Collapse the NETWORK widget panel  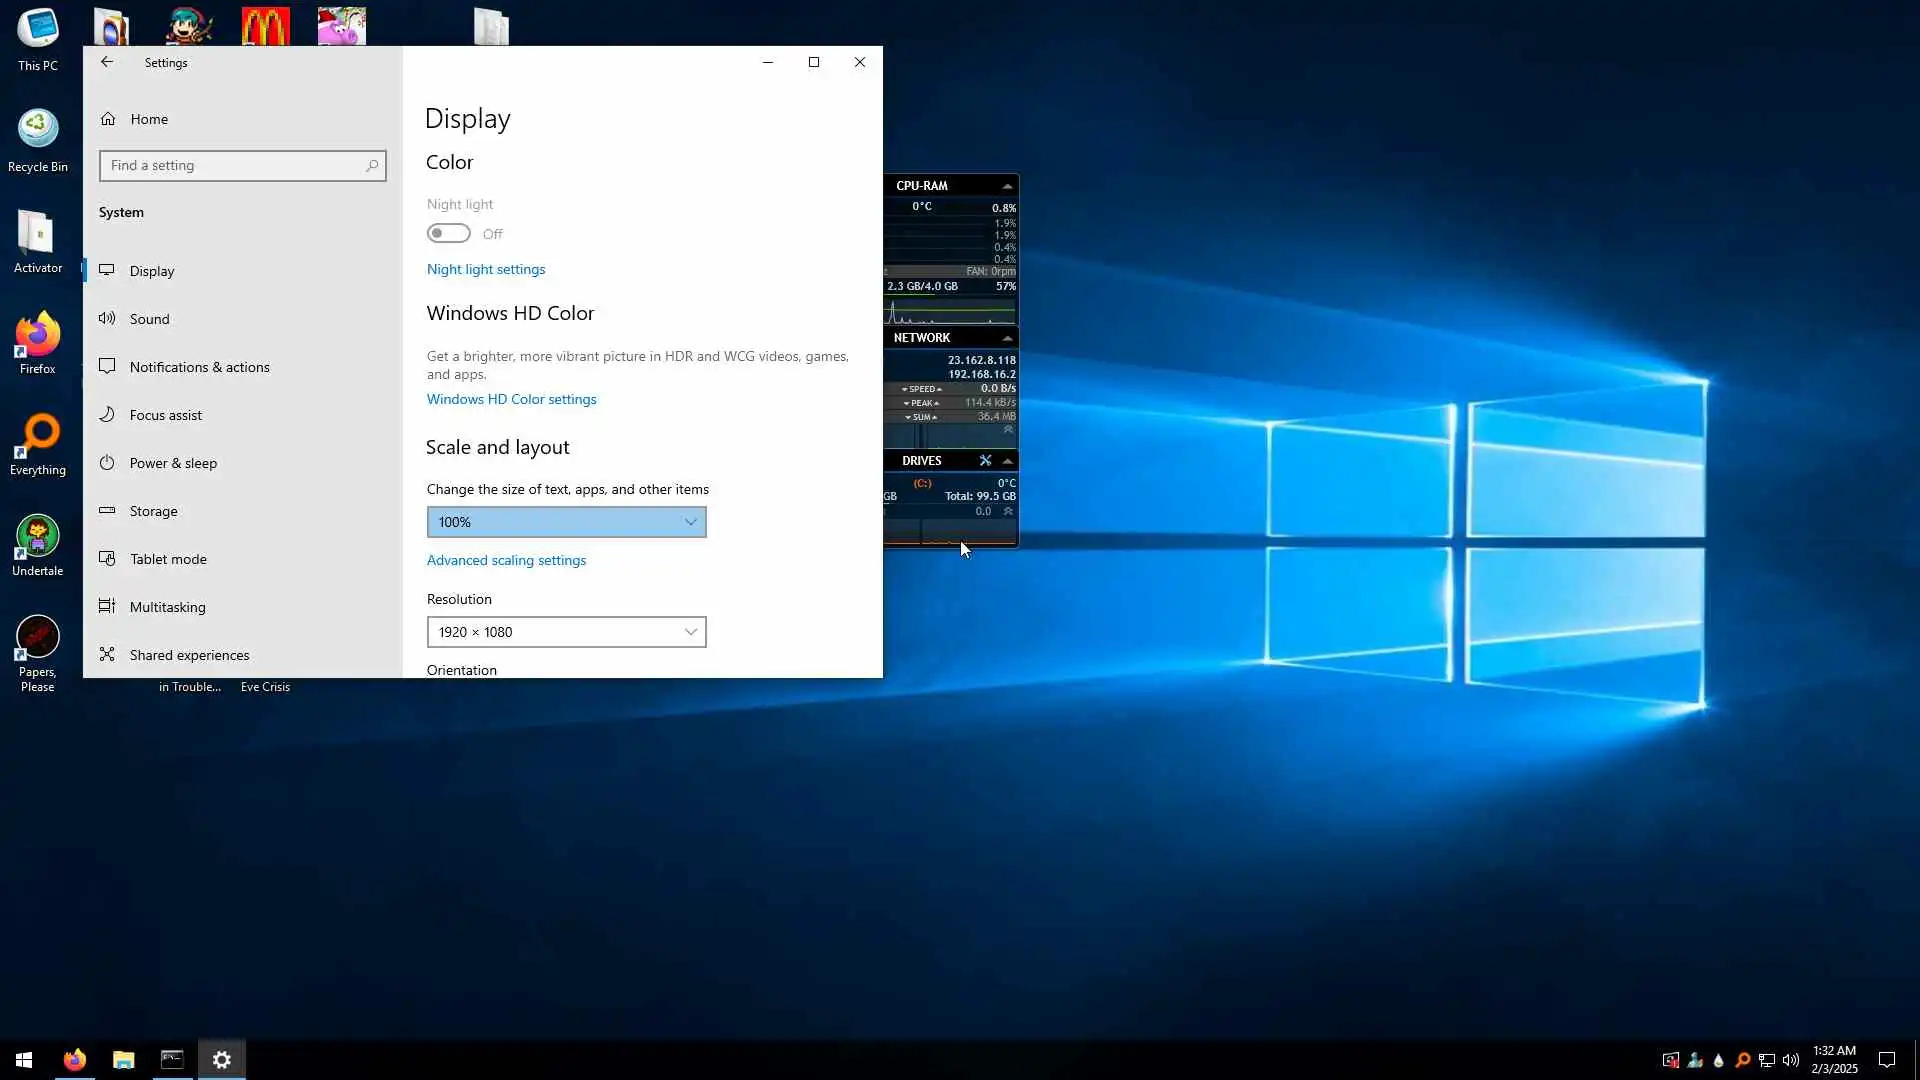pos(1007,338)
